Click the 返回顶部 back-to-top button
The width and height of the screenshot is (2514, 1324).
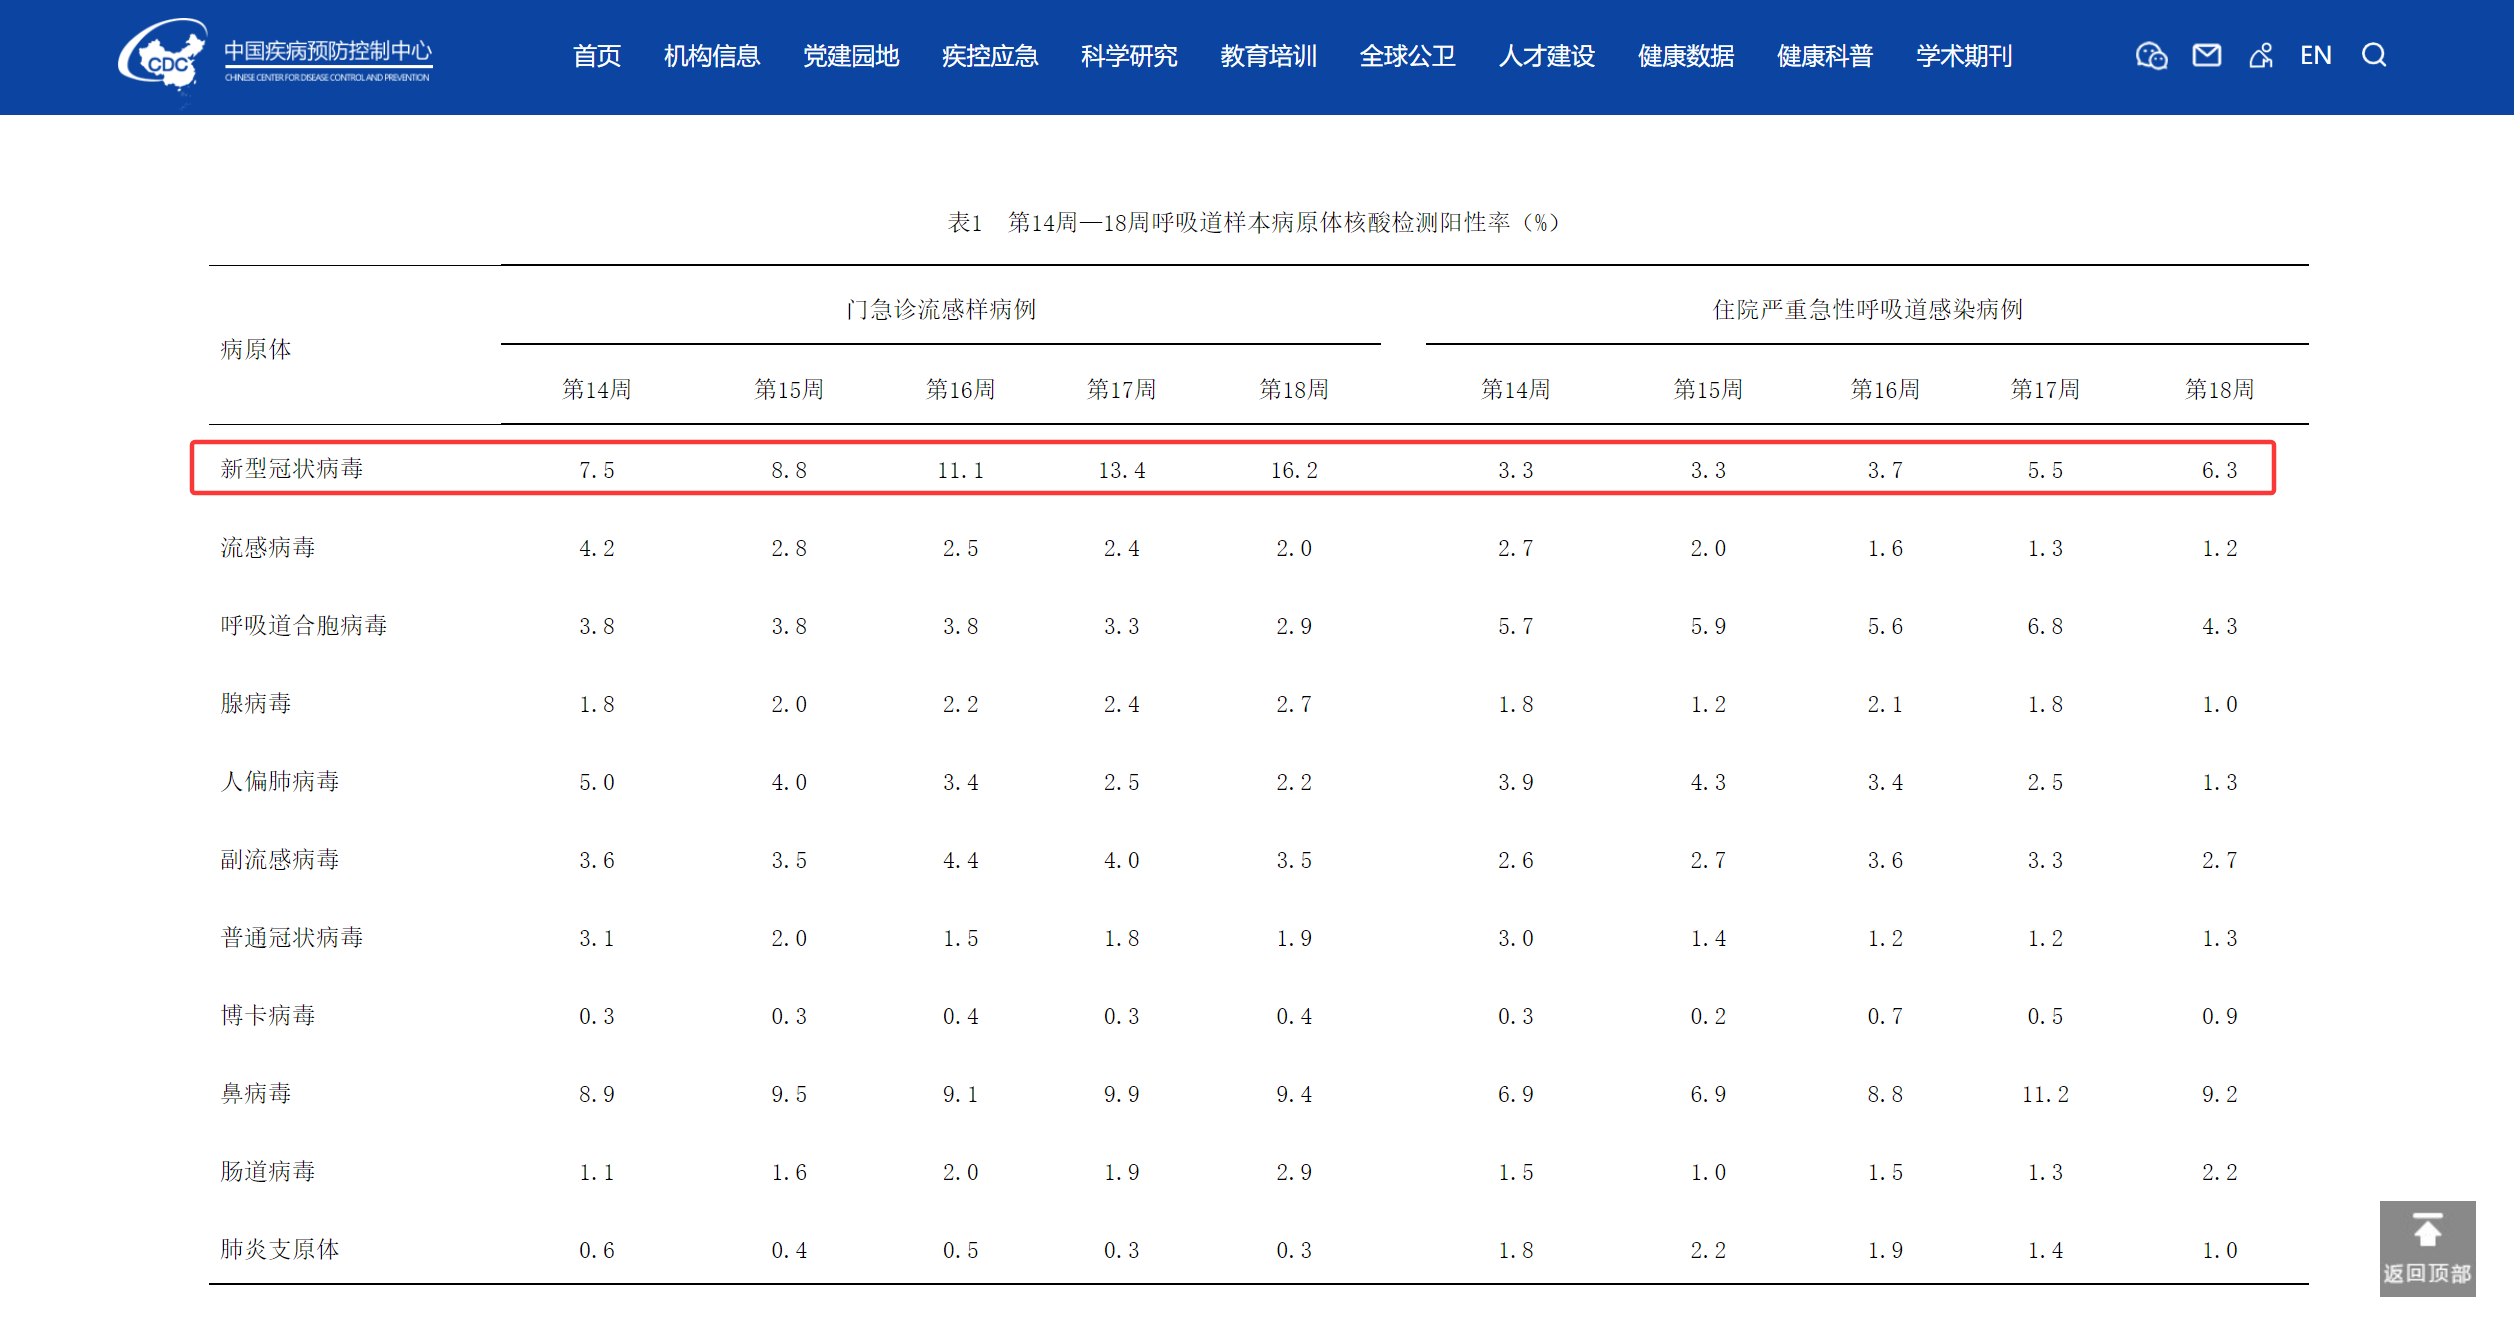2427,1248
